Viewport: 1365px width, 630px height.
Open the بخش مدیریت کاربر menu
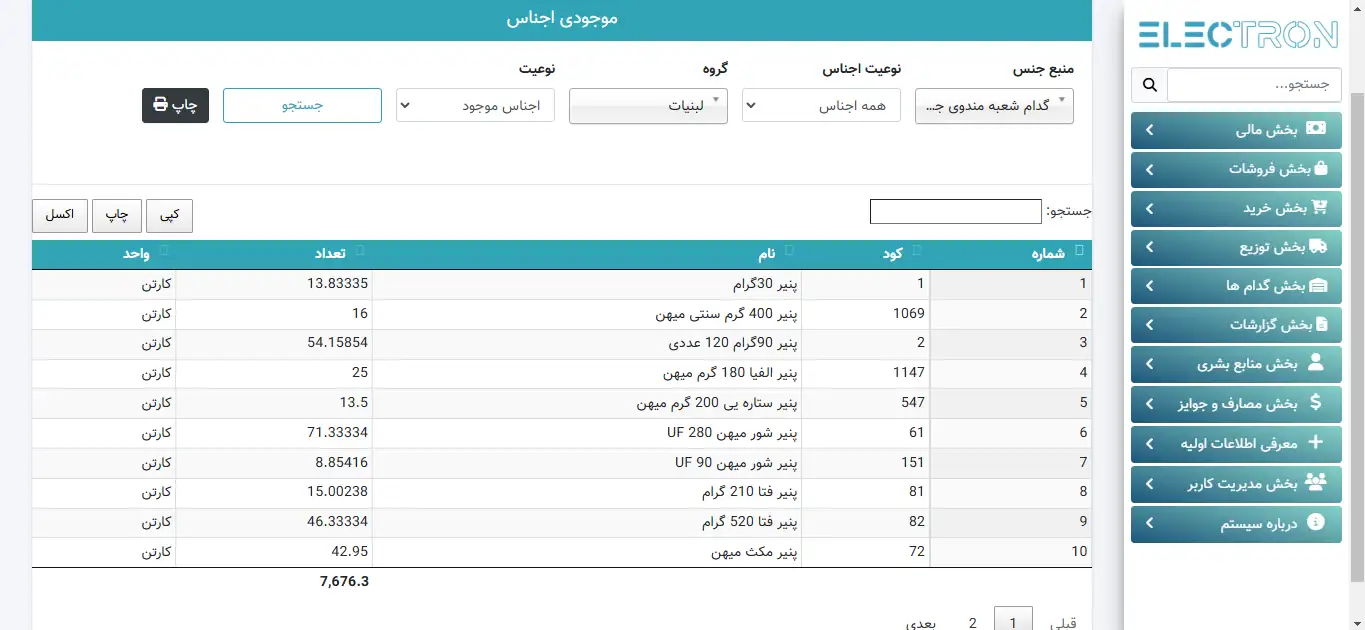click(1236, 484)
